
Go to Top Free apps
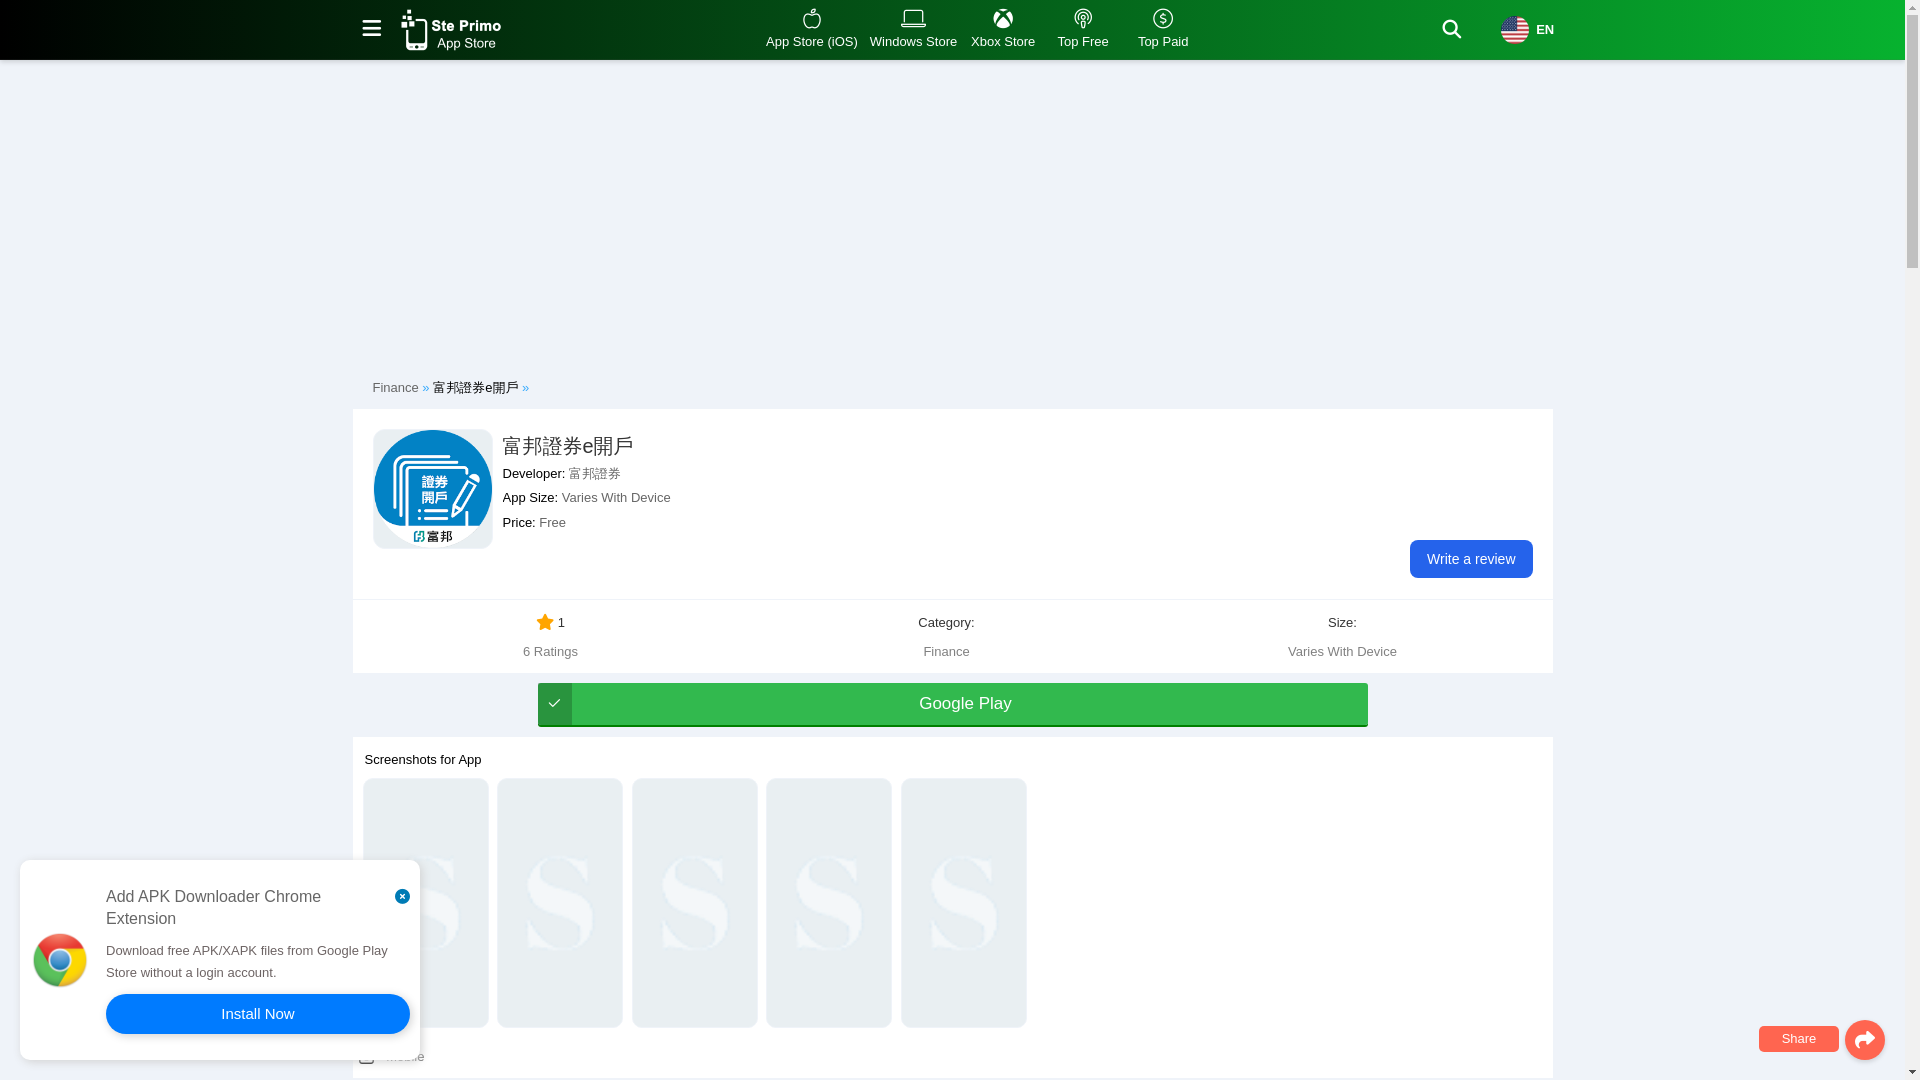pyautogui.click(x=1082, y=29)
